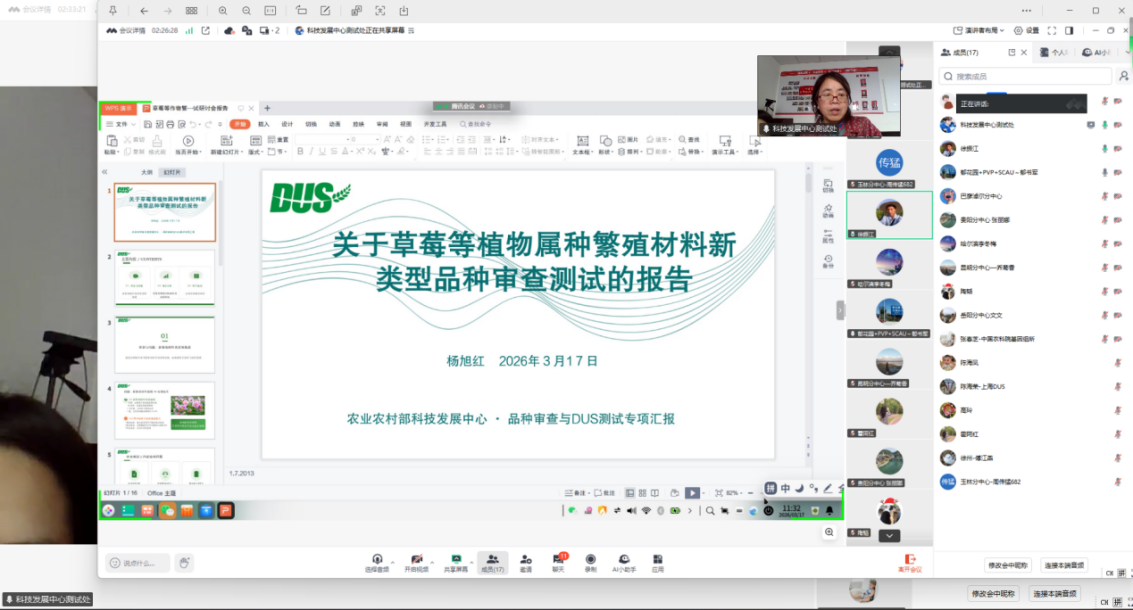Click the red 离开会议 leave meeting button
Viewport: 1133px width, 610px height.
[x=910, y=563]
